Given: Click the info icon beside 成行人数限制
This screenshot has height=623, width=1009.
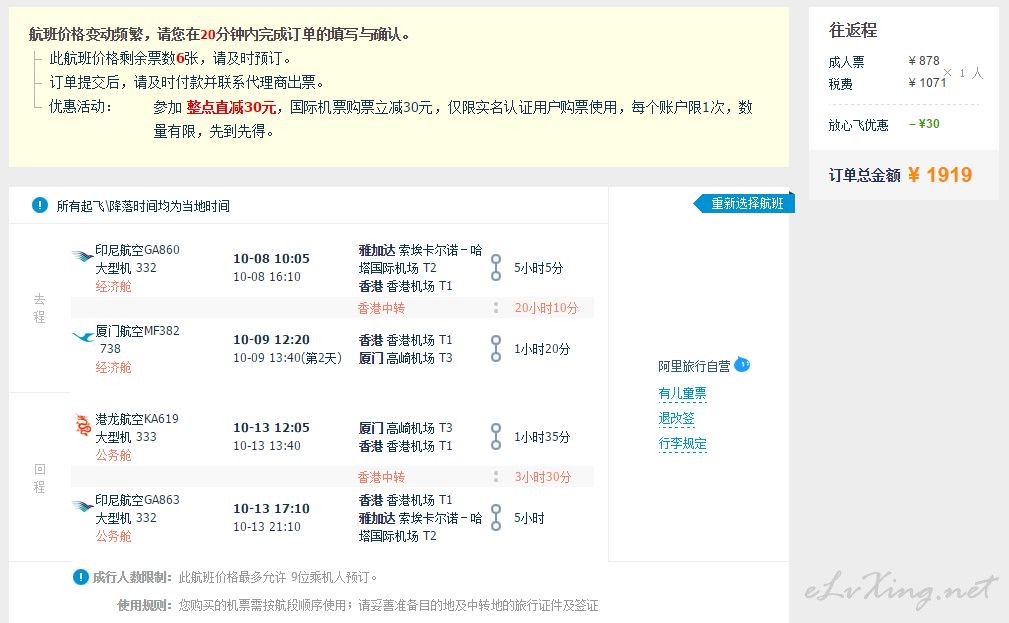Looking at the screenshot, I should coord(80,577).
